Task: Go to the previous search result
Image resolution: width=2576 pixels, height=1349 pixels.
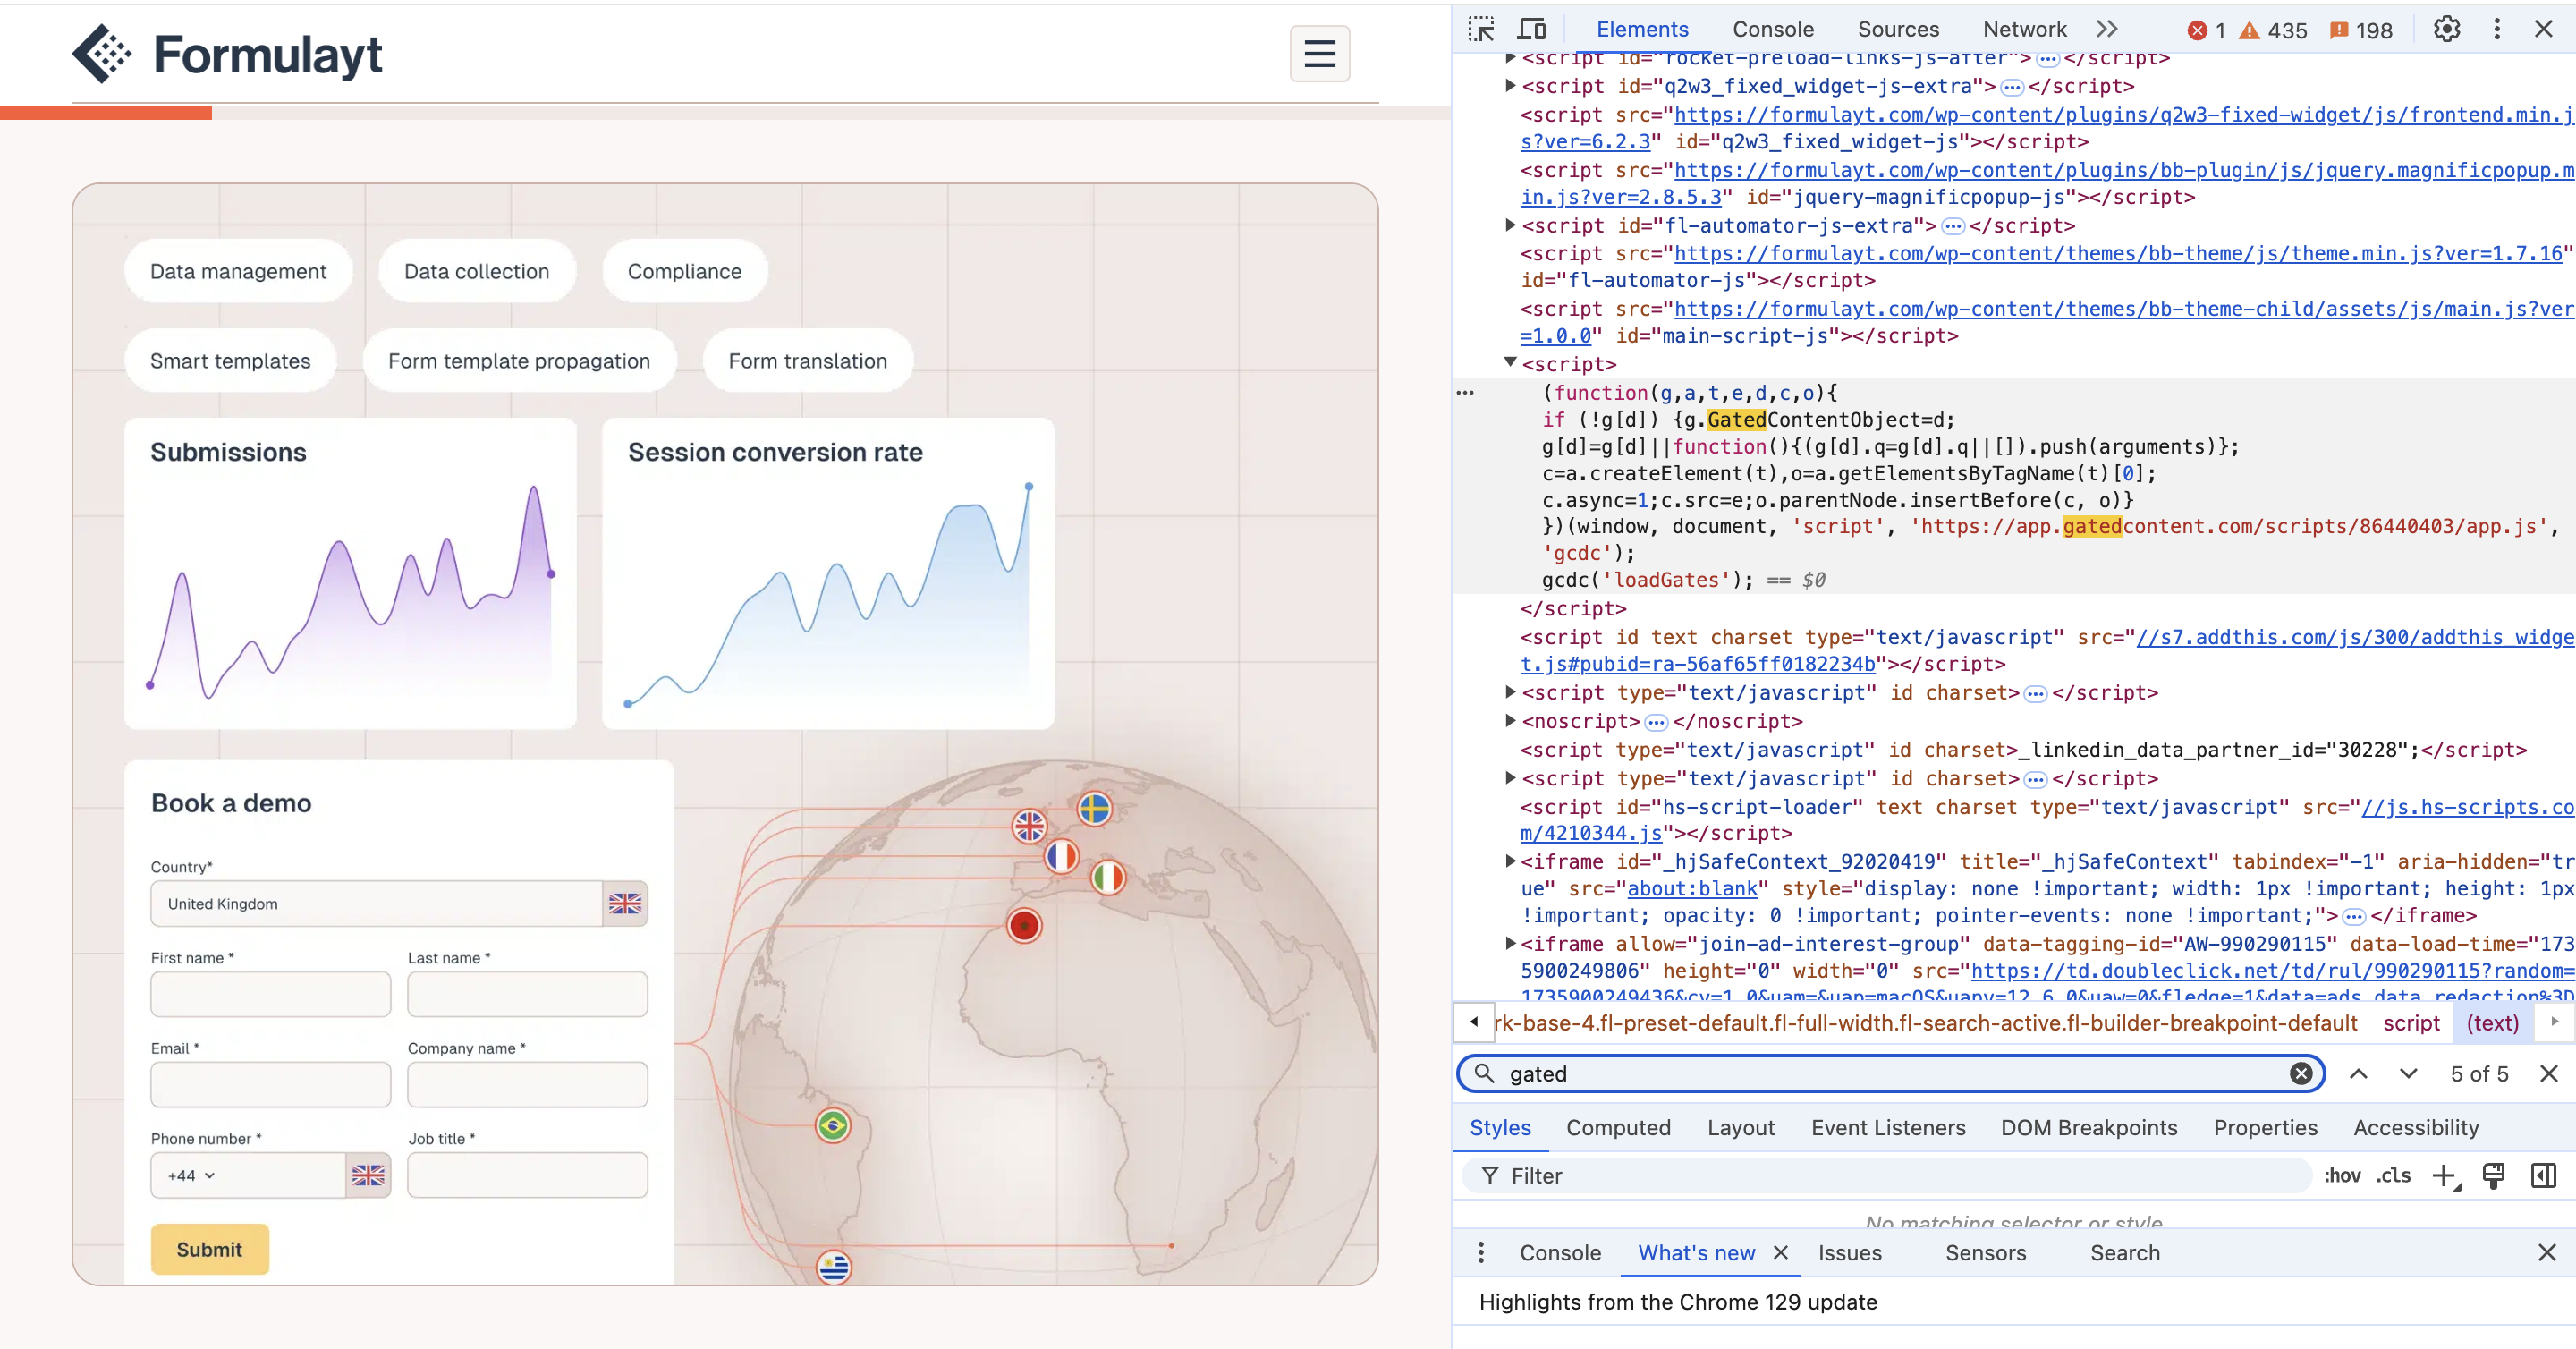Action: click(2358, 1073)
